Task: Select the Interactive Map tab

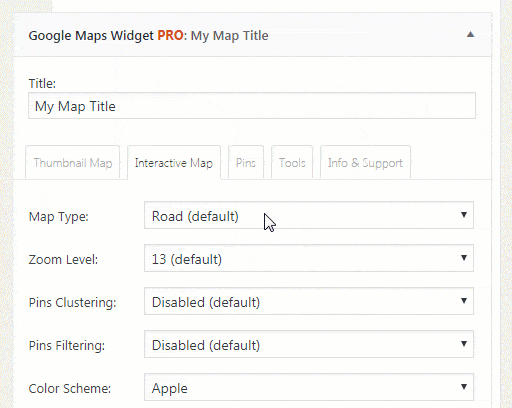Action: [x=174, y=162]
